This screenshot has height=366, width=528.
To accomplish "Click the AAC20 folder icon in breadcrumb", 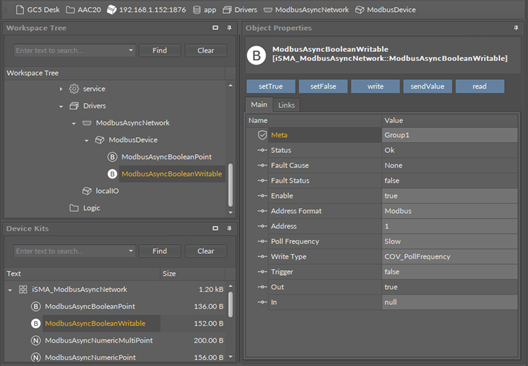I will pos(70,10).
